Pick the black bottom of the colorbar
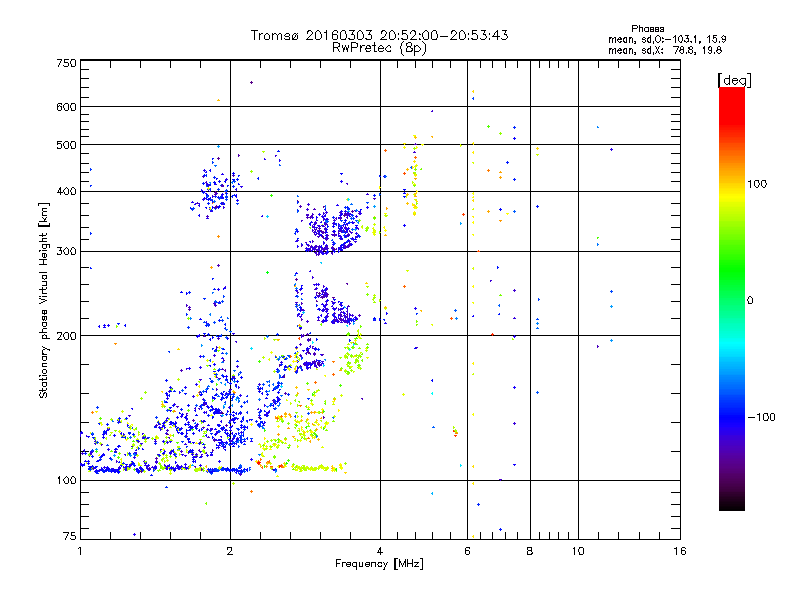The image size is (800, 600). coord(732,505)
